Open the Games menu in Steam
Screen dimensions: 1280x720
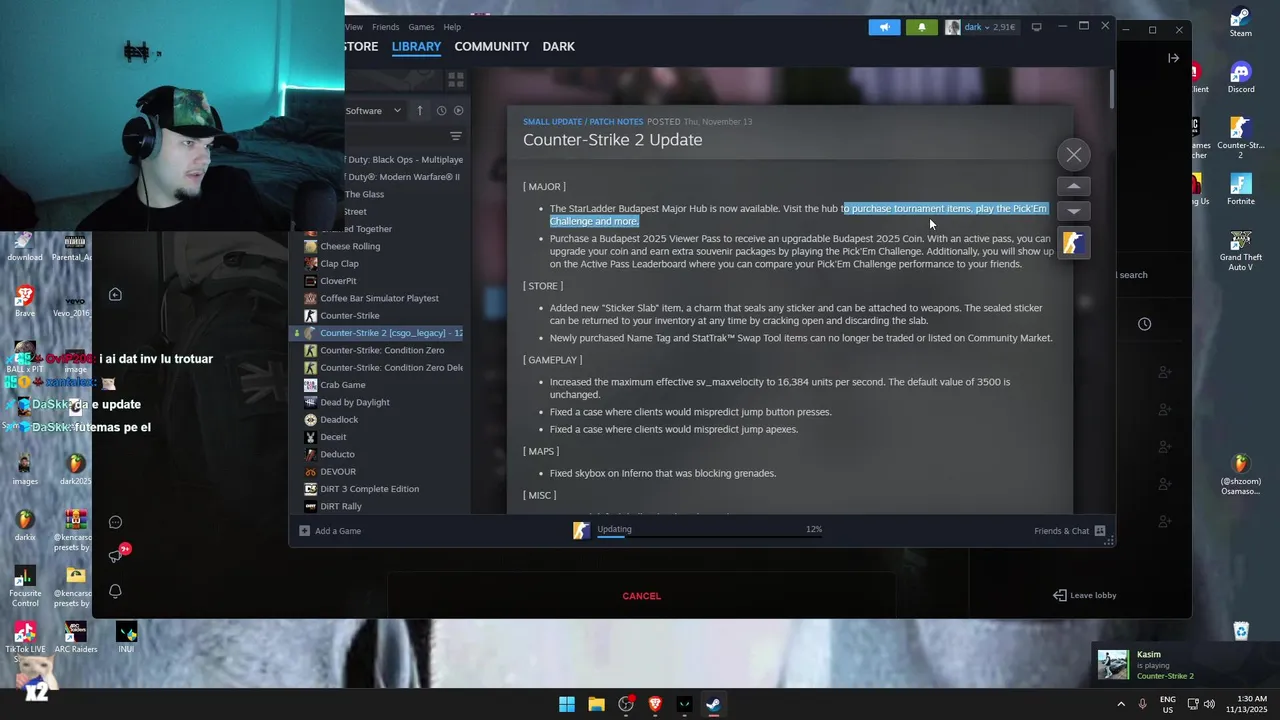click(421, 27)
